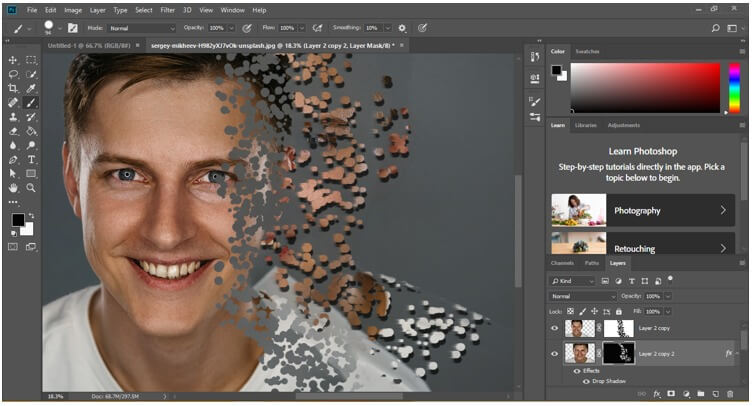Open smoothing options gear

tap(402, 28)
